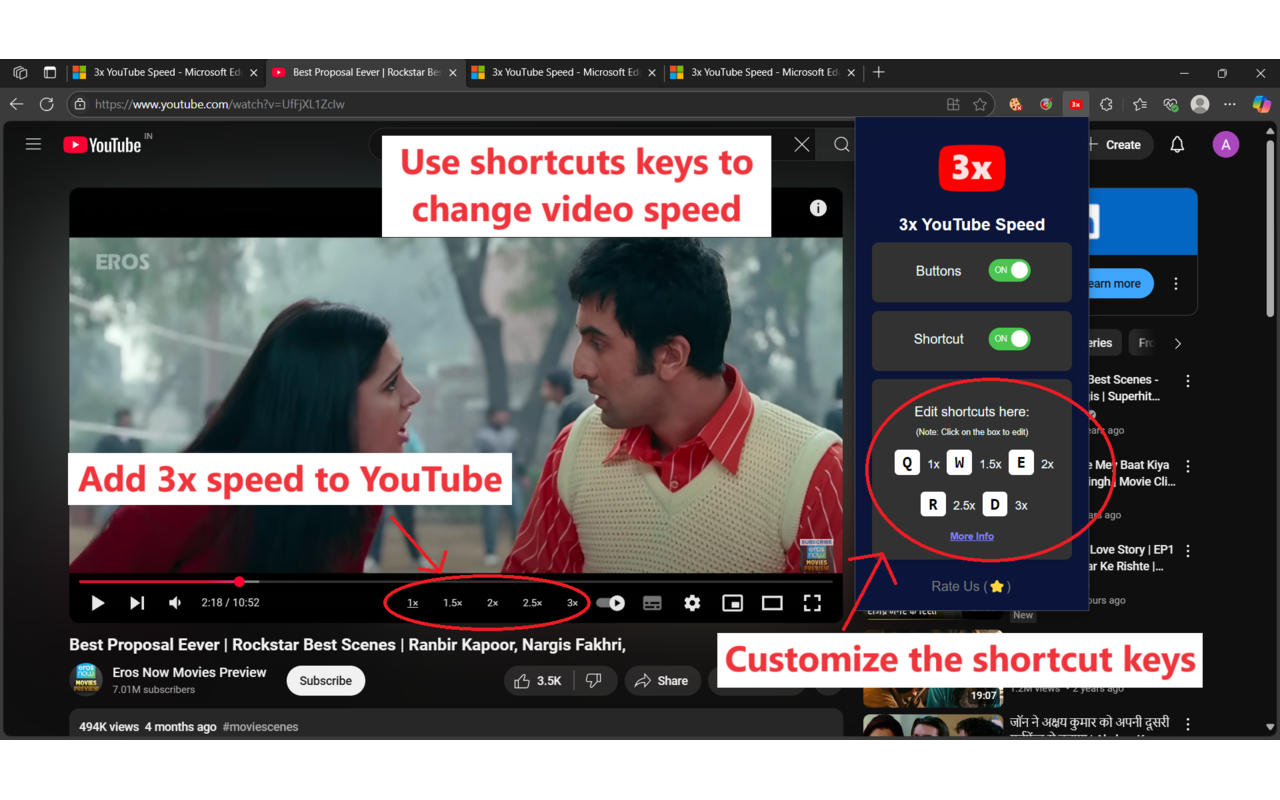Refresh the page
The width and height of the screenshot is (1280, 800).
pos(47,104)
